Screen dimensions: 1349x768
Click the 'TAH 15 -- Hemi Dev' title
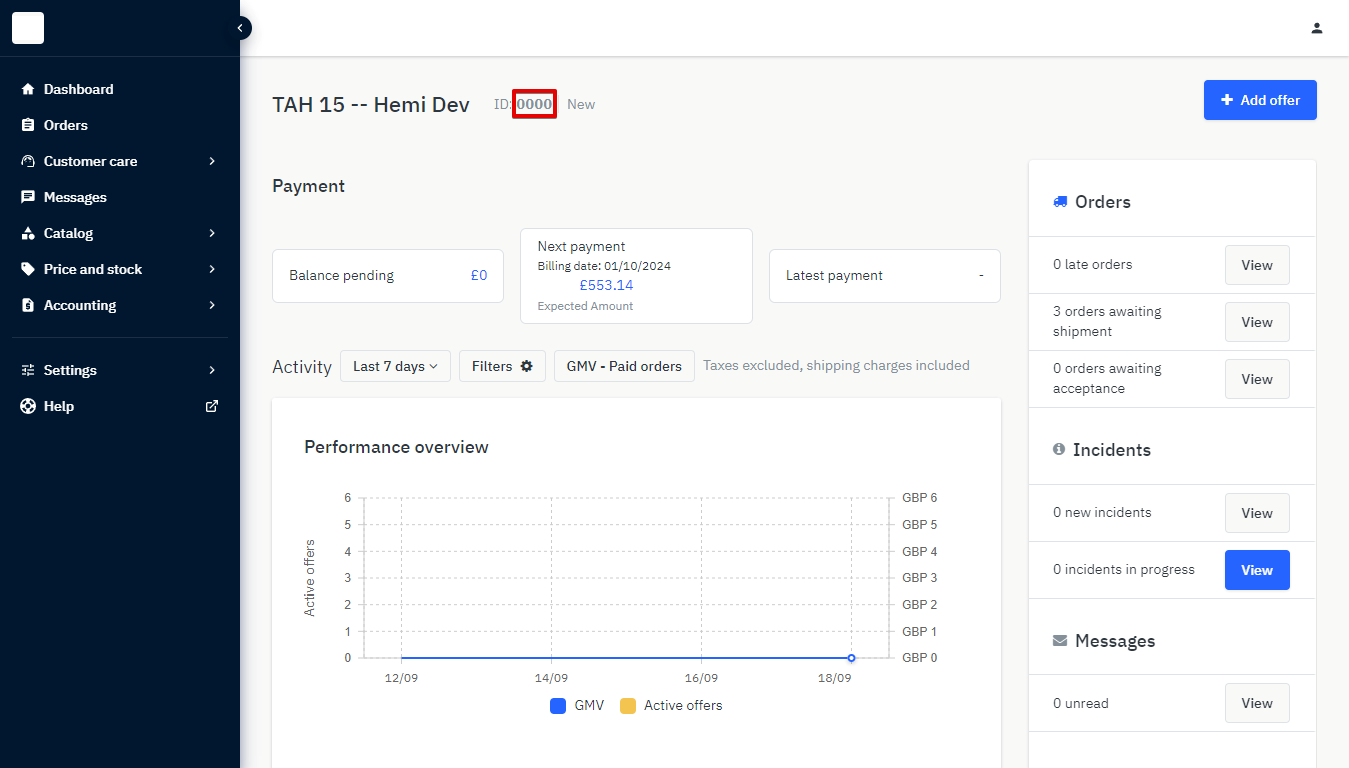click(x=371, y=104)
